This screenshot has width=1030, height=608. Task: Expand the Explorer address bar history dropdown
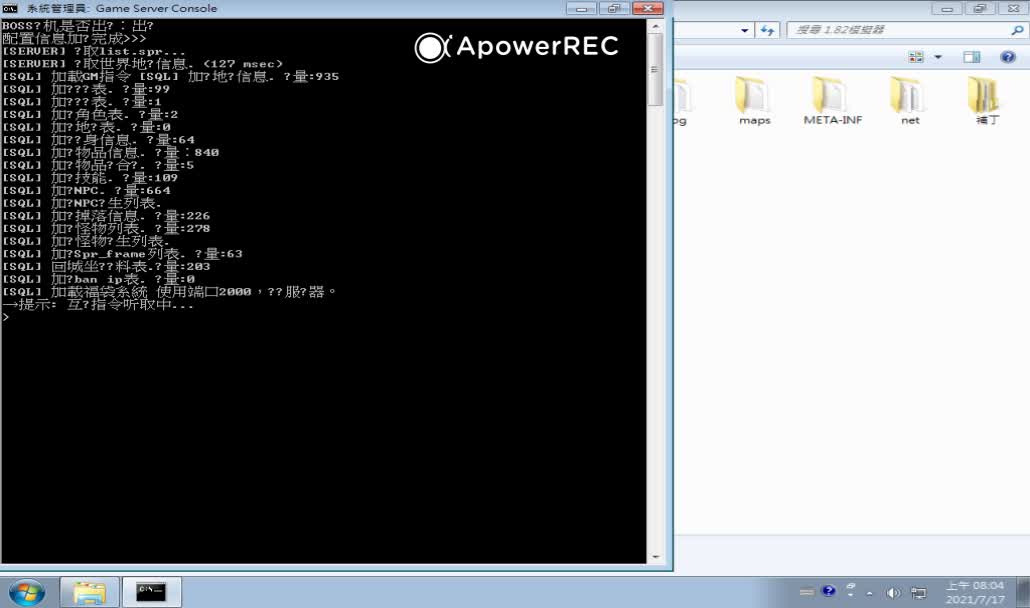coord(744,30)
